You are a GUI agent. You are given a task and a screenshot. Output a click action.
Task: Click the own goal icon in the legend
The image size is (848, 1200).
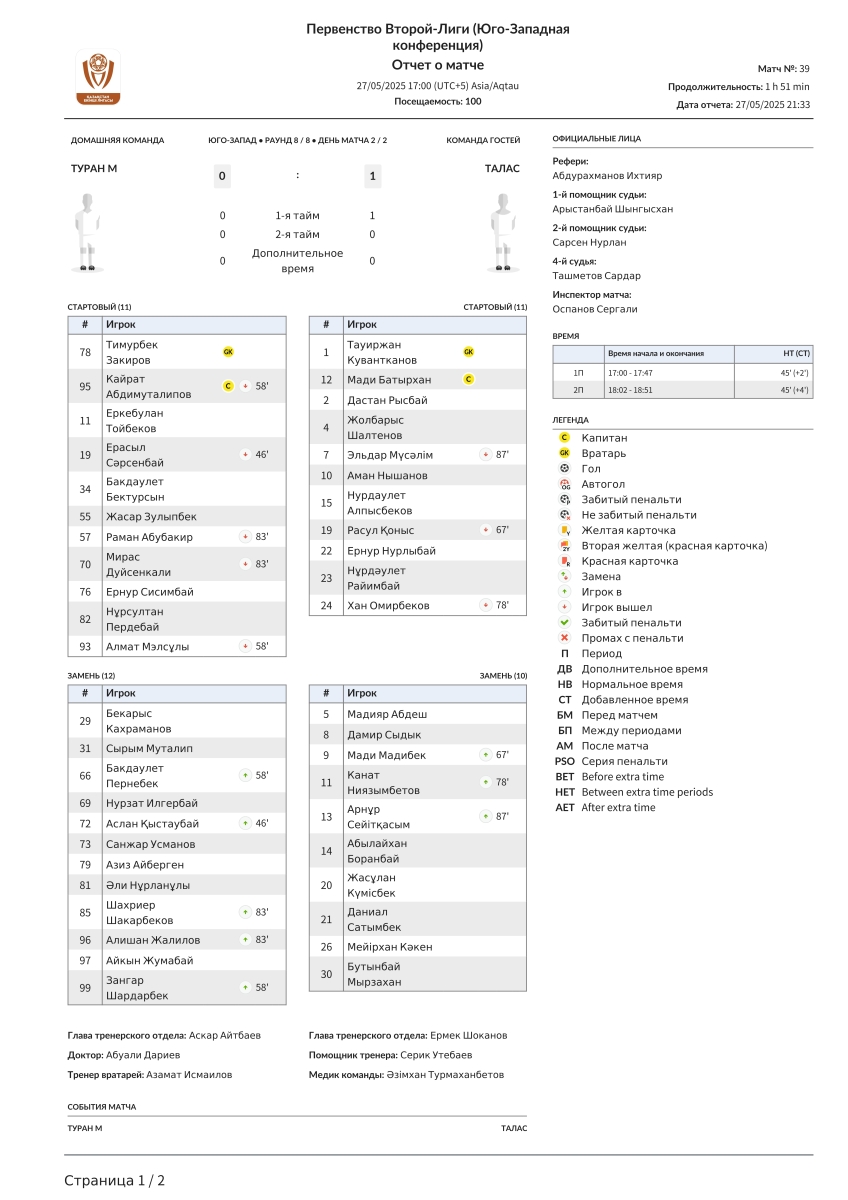point(565,484)
